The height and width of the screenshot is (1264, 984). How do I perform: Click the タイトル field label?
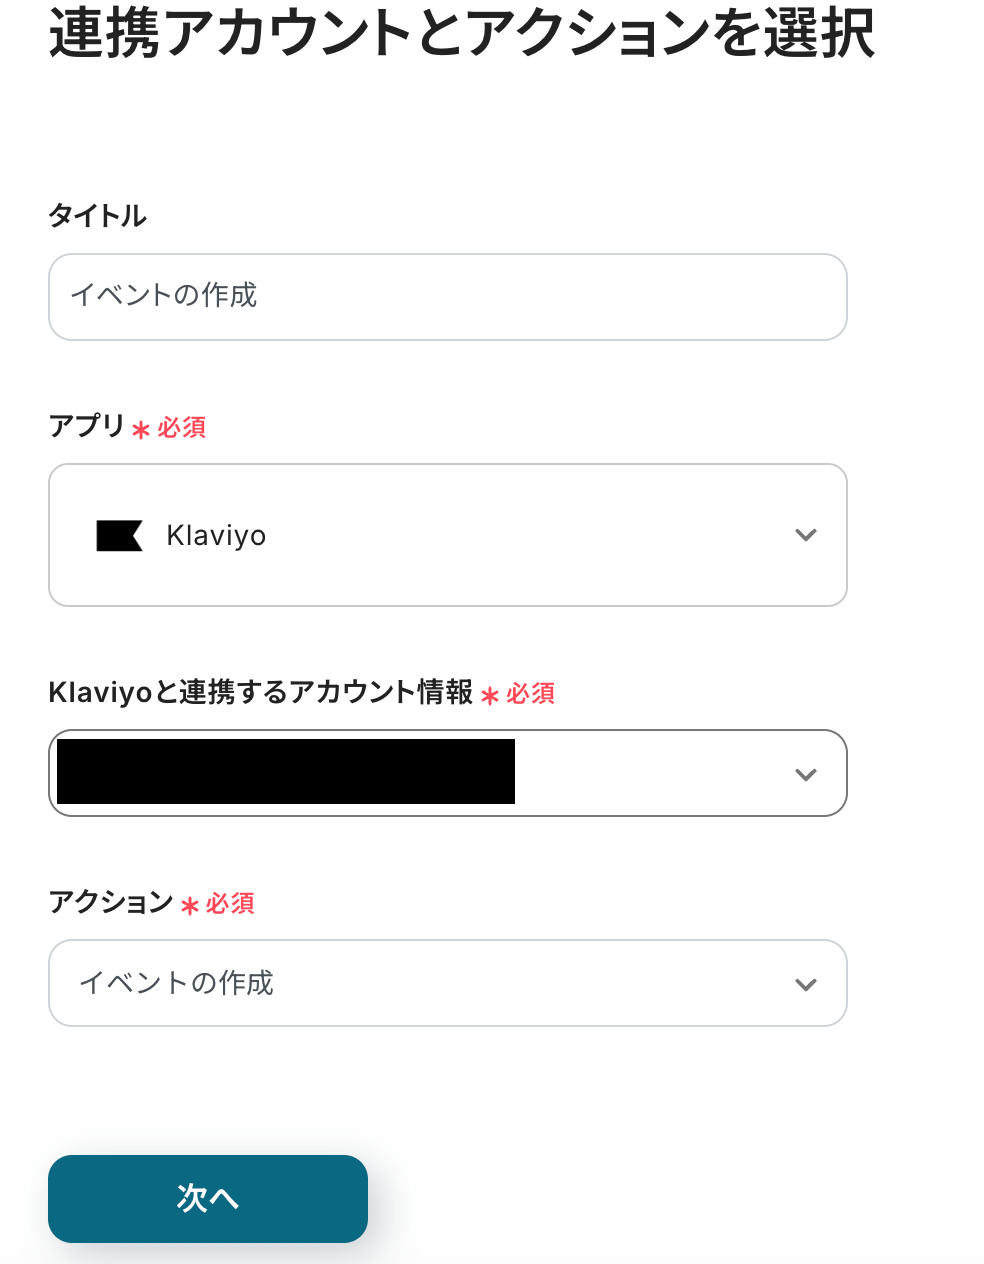click(98, 216)
